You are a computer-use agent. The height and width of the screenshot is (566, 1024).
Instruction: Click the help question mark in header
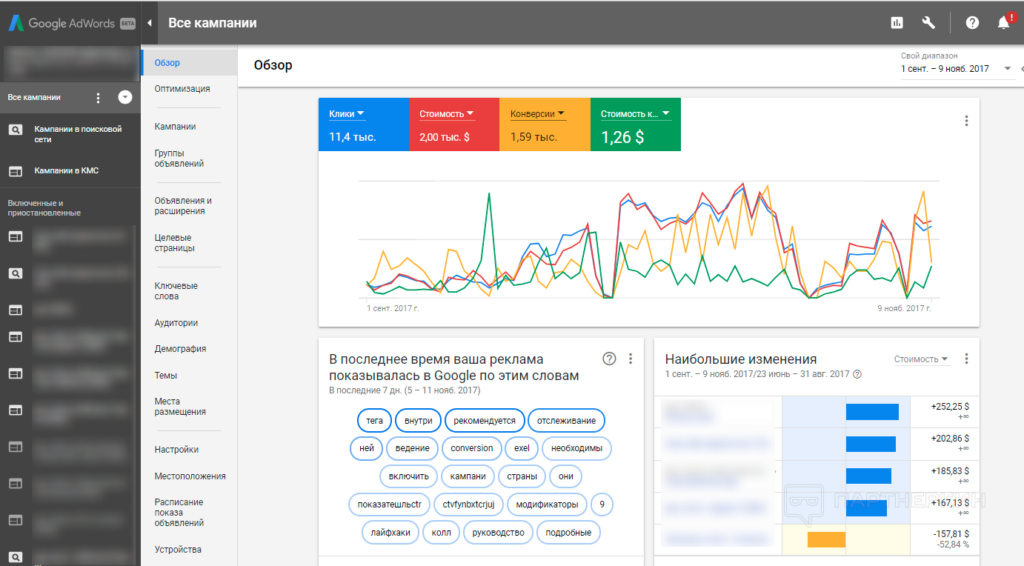972,23
